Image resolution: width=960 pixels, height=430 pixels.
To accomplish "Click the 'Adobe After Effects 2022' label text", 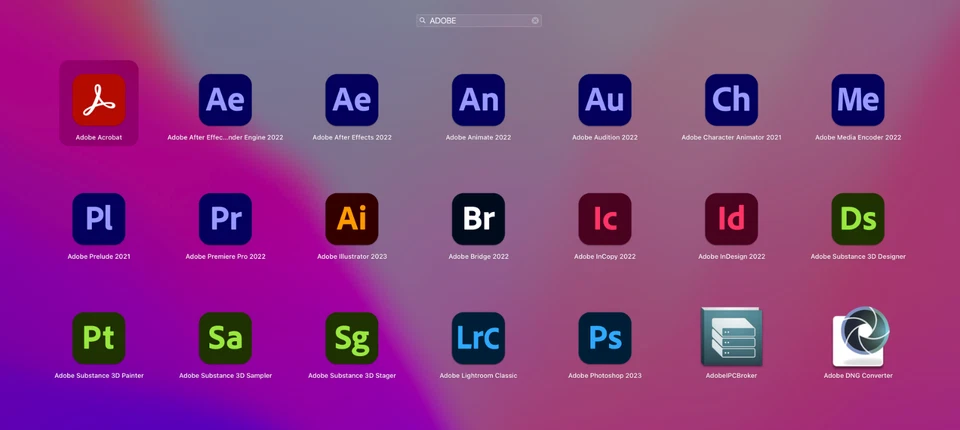I will click(352, 138).
